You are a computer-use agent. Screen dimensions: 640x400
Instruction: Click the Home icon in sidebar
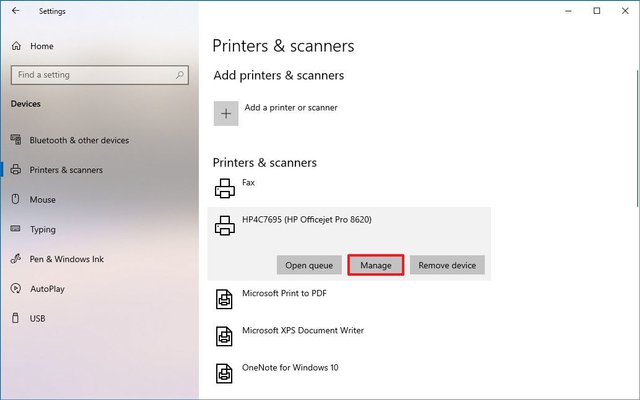point(17,46)
